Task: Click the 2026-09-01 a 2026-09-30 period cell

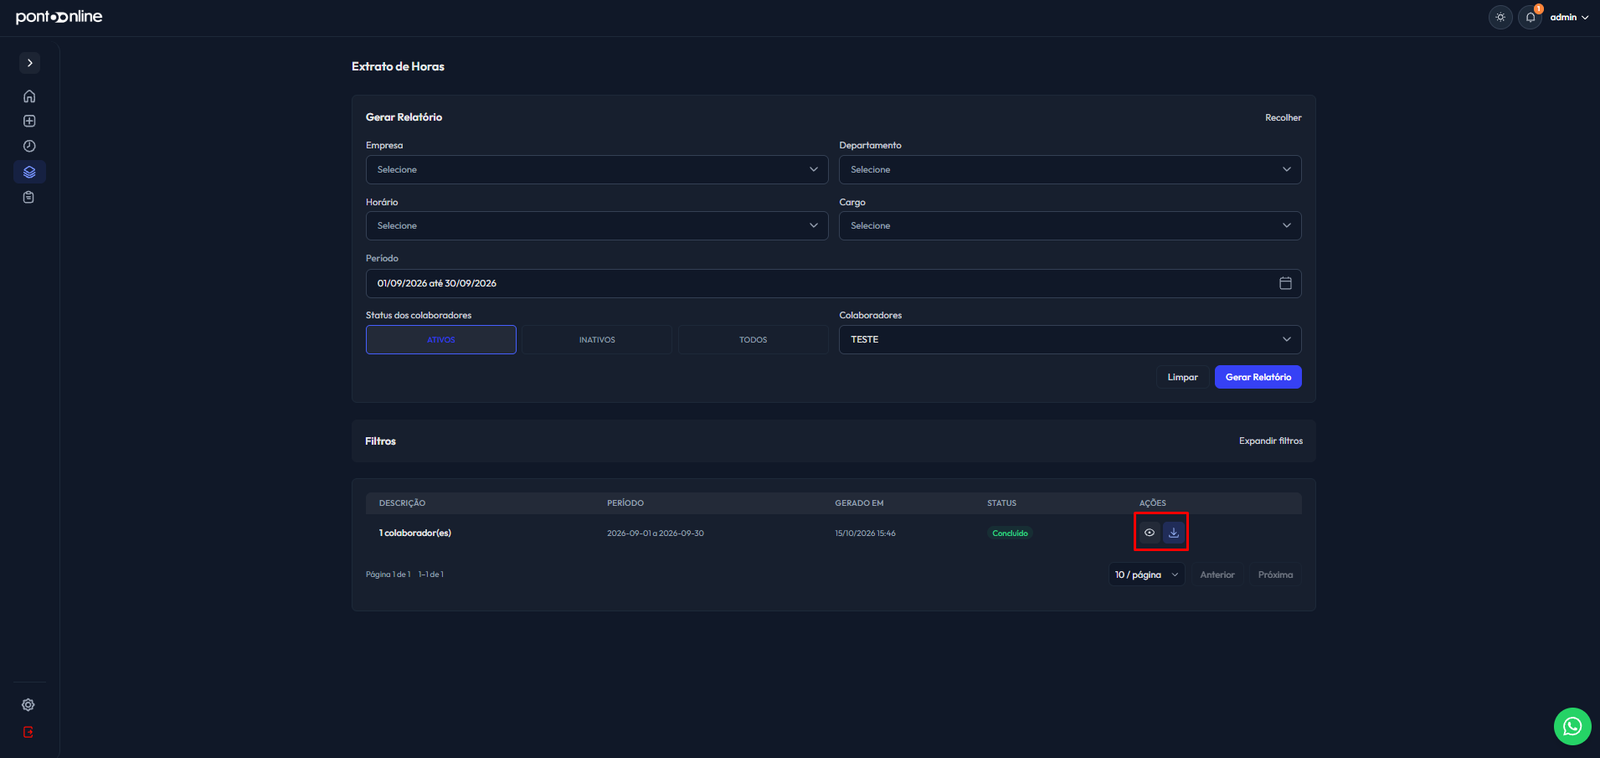Action: [655, 533]
